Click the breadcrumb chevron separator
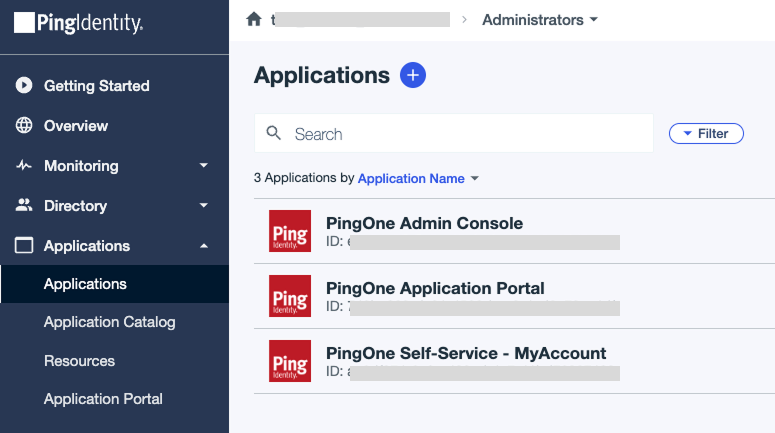 coord(464,20)
